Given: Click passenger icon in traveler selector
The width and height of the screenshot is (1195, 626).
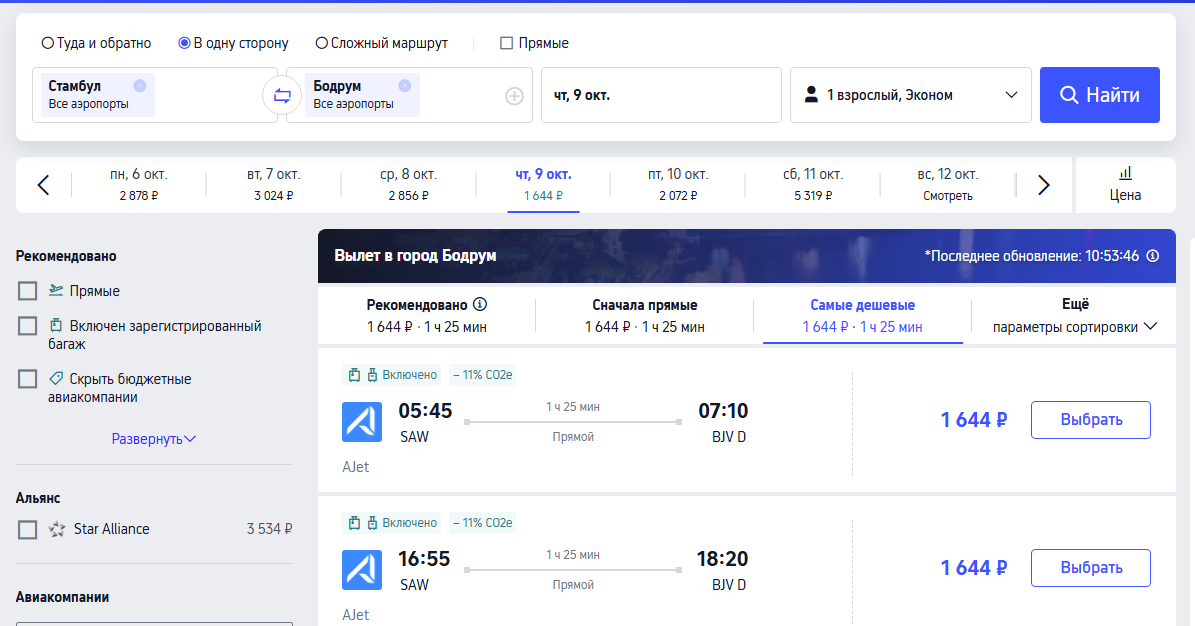Looking at the screenshot, I should tap(811, 95).
